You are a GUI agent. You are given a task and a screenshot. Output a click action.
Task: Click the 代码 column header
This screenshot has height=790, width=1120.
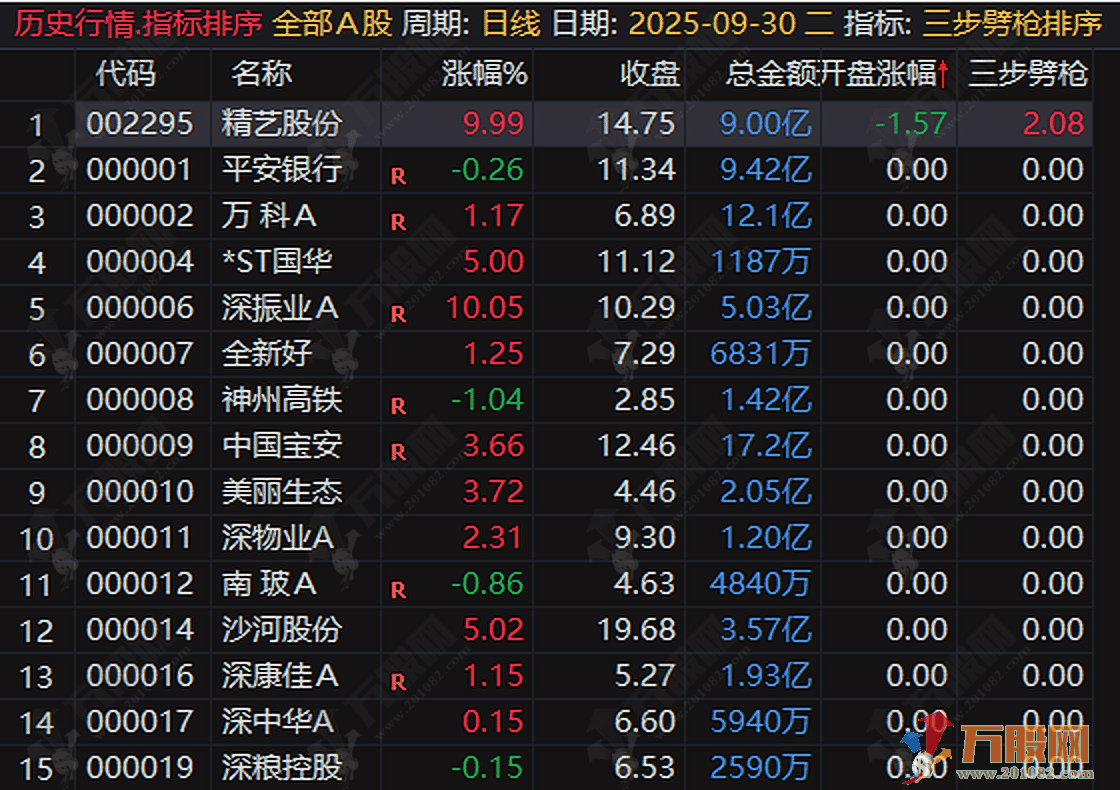point(126,73)
